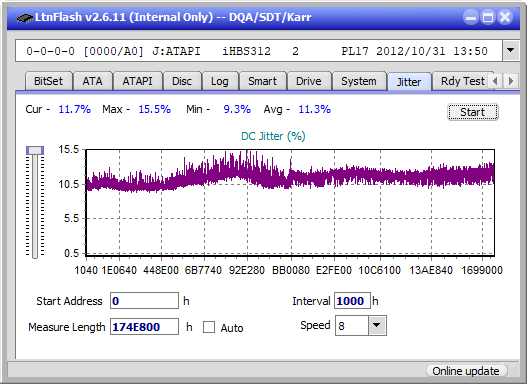
Task: Click the vertical jitter scale slider thumb
Action: (x=35, y=150)
